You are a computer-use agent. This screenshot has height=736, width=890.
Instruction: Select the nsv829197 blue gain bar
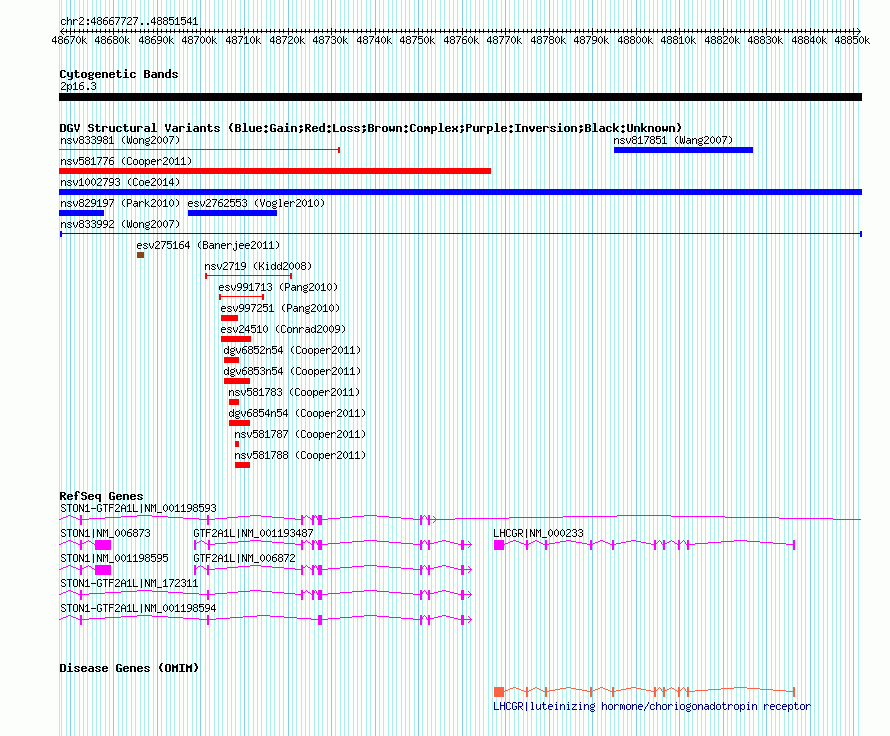point(81,213)
